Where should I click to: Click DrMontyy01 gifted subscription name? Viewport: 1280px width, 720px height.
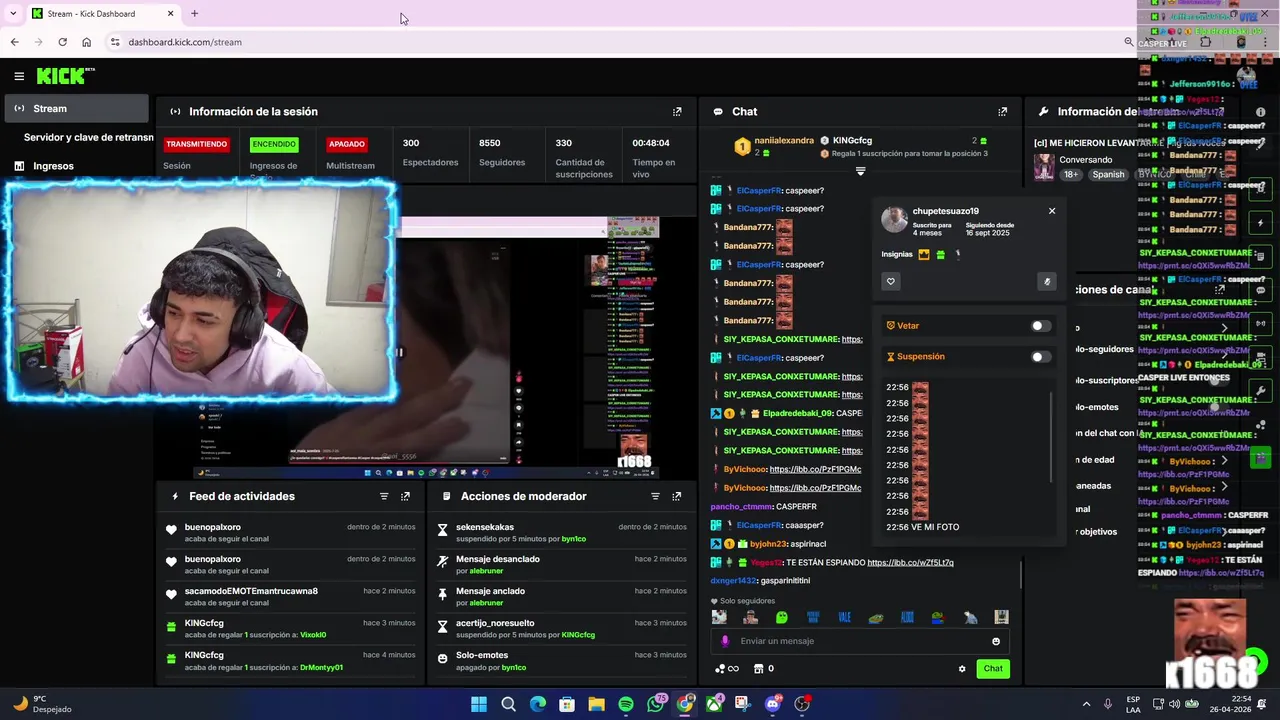(x=321, y=667)
